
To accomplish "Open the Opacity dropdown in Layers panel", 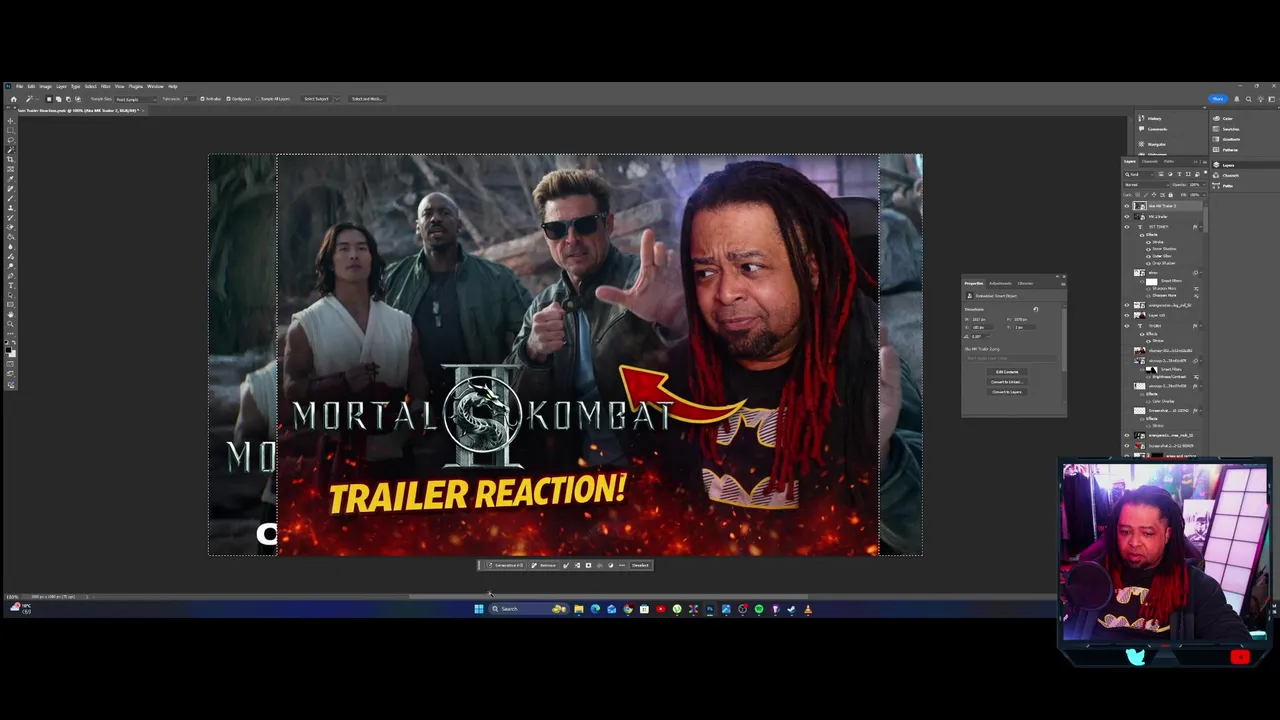I will tap(1204, 185).
